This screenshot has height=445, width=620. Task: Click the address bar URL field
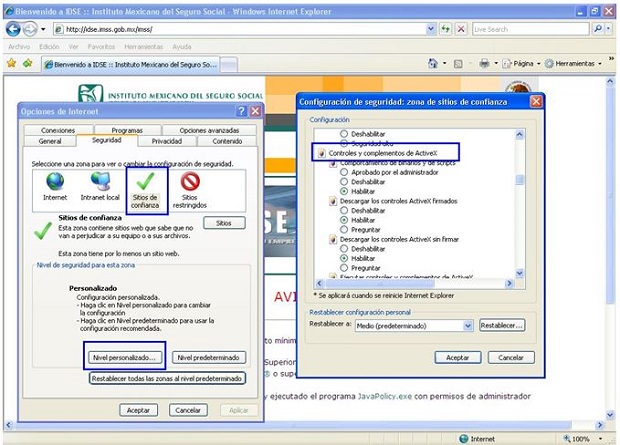[240, 29]
